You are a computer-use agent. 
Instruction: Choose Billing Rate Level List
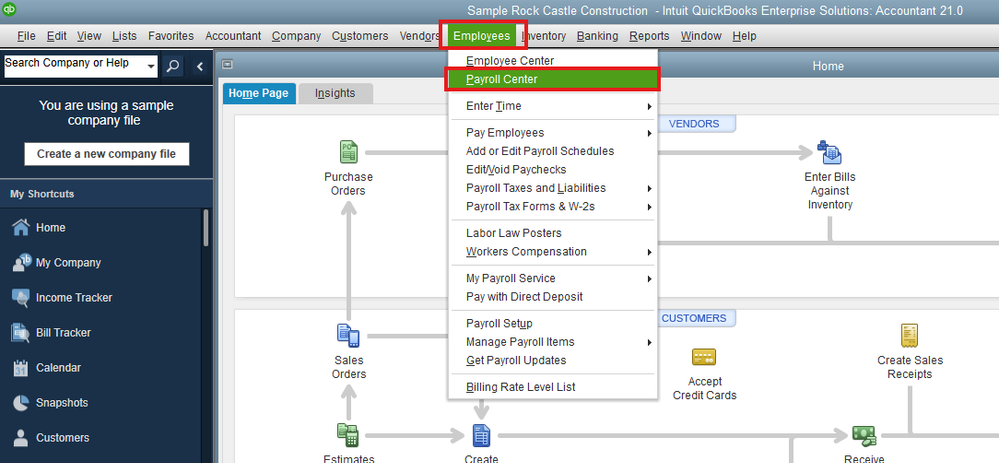pos(553,387)
